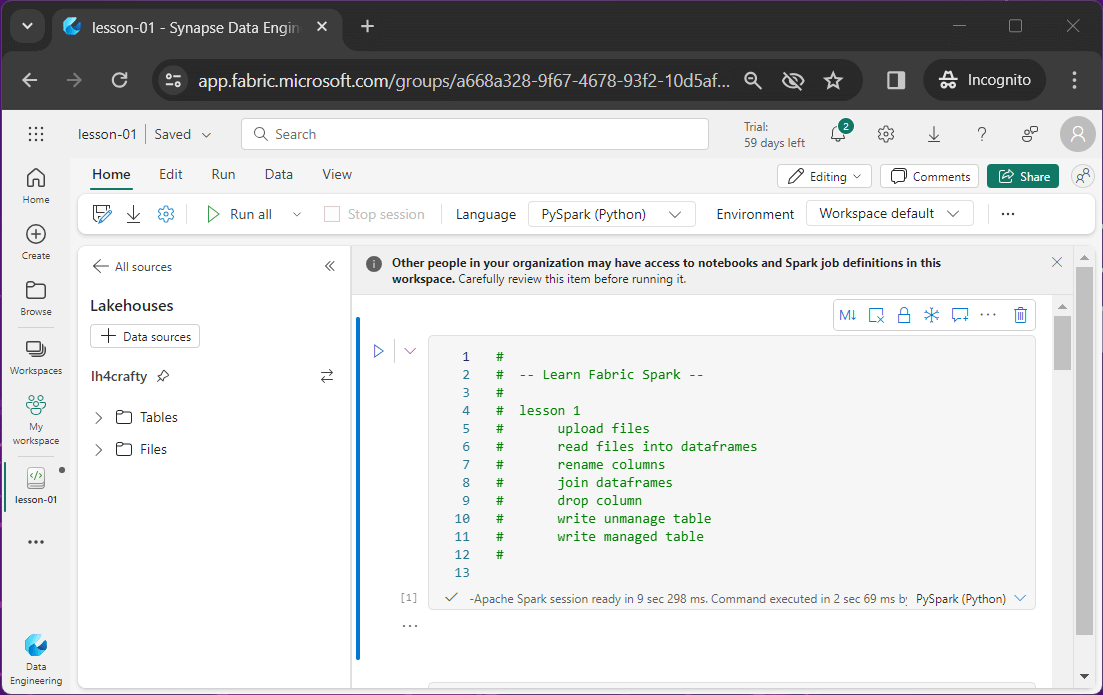Freeze the cell using snowflake icon
The height and width of the screenshot is (695, 1103).
(931, 315)
